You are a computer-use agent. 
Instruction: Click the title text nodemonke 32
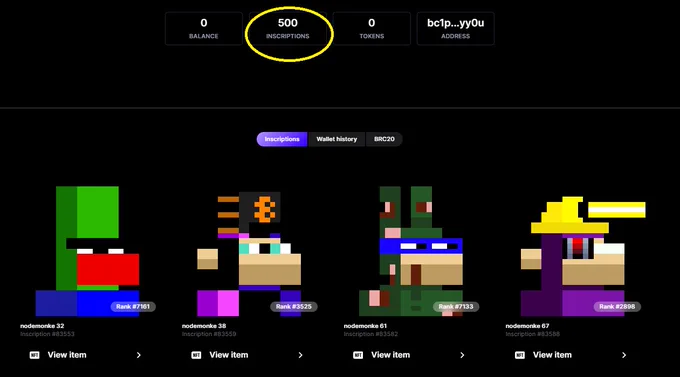tap(42, 326)
